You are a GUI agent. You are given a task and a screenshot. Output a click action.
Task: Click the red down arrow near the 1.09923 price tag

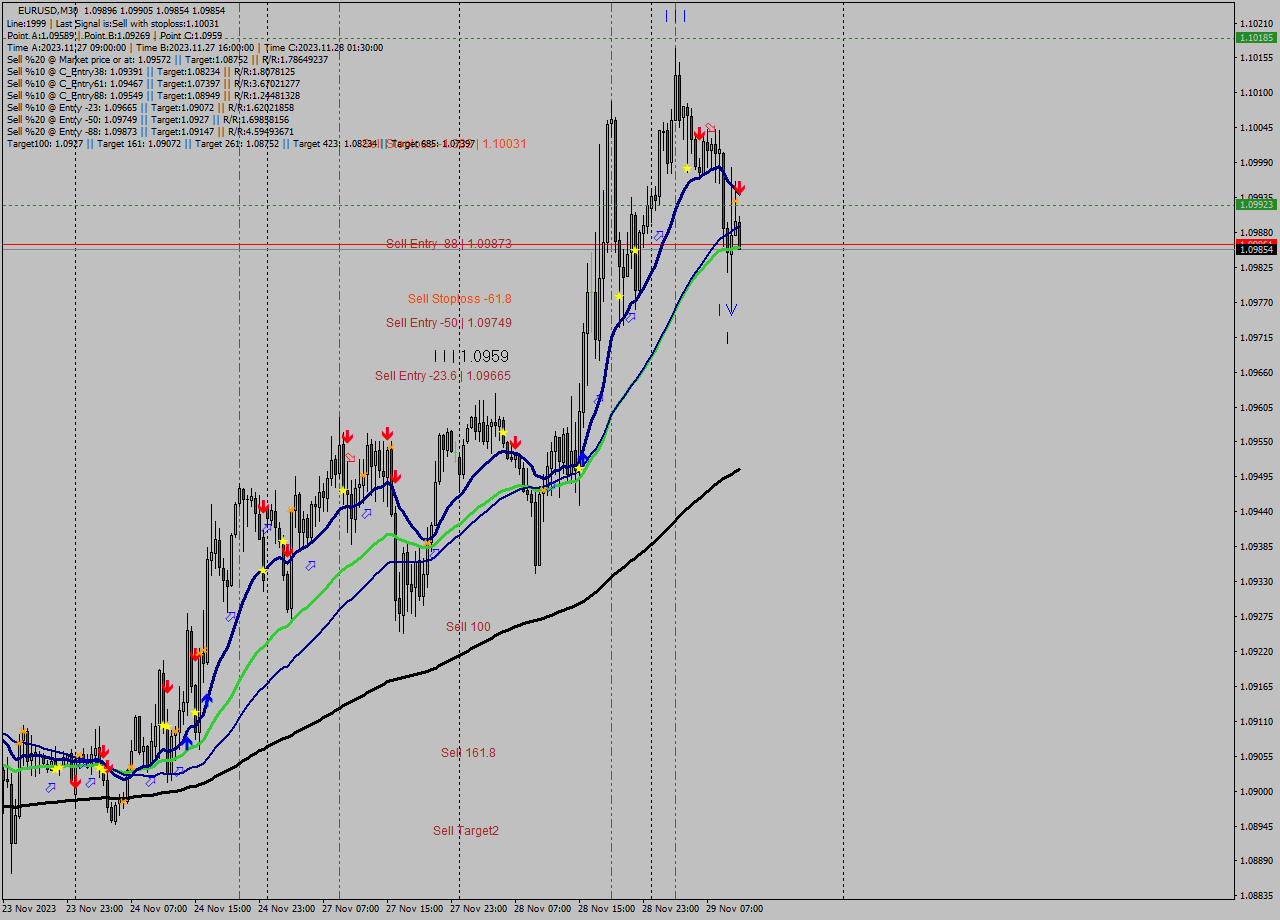coord(740,188)
